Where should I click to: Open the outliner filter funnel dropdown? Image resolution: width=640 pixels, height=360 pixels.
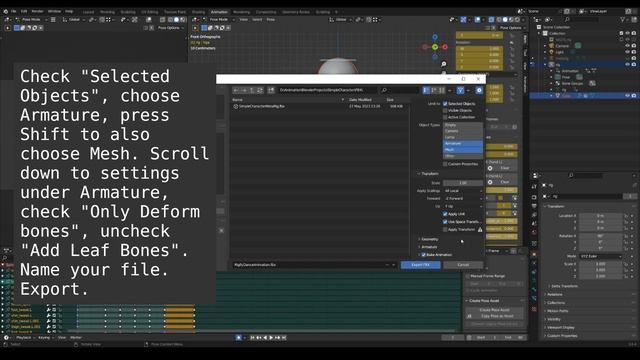pos(624,19)
